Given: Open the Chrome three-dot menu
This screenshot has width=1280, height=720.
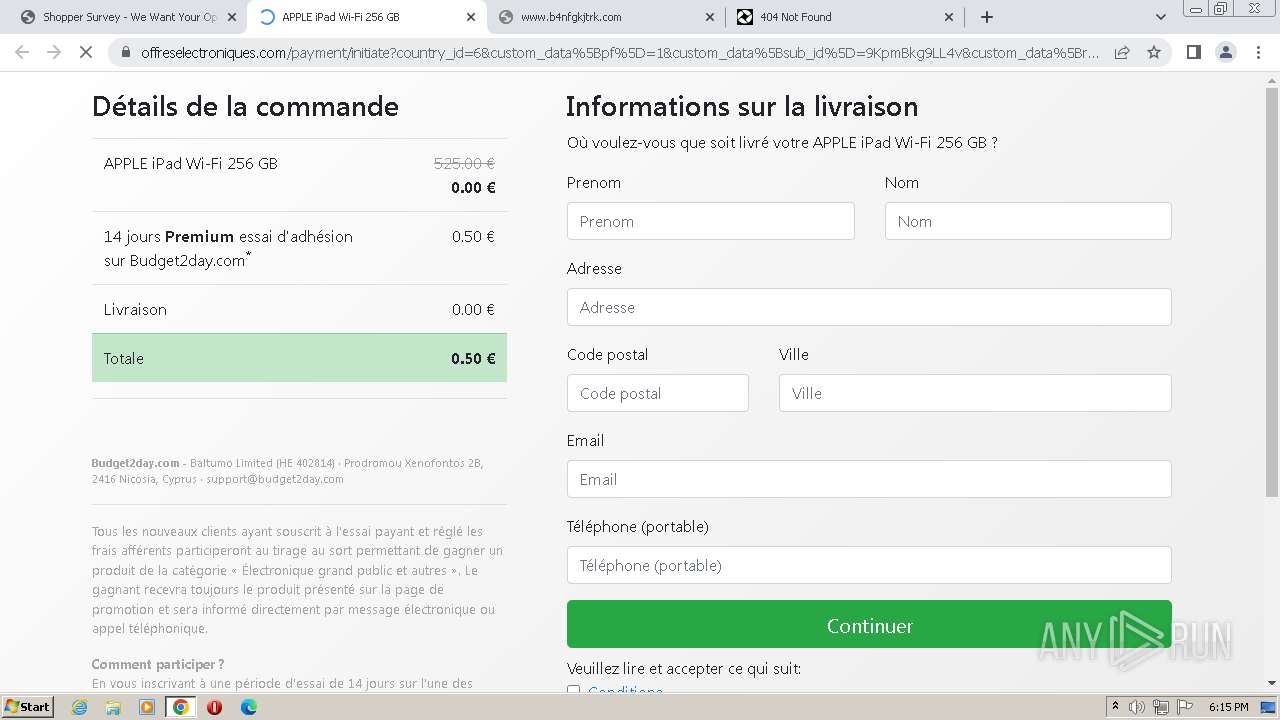Looking at the screenshot, I should pyautogui.click(x=1258, y=52).
